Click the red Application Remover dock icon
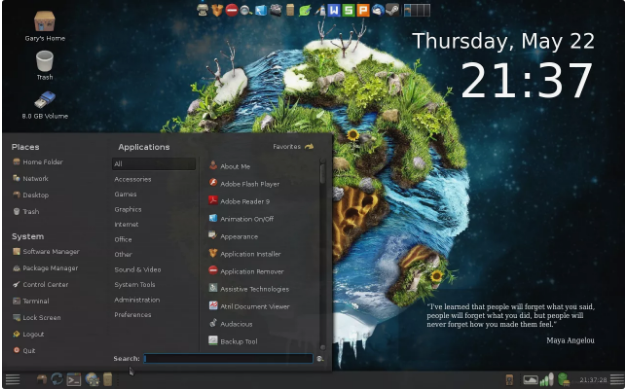Image resolution: width=628 pixels, height=389 pixels. pyautogui.click(x=231, y=10)
